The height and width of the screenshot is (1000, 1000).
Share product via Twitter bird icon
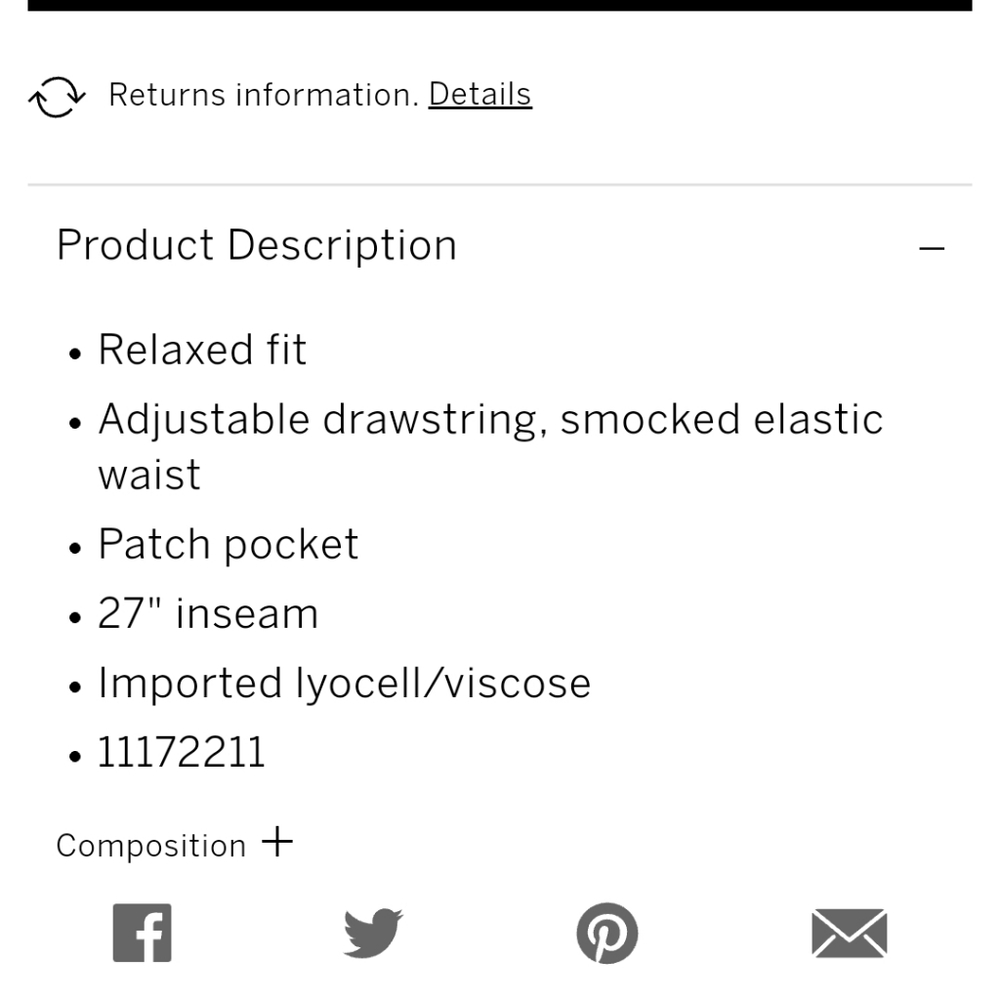[373, 933]
